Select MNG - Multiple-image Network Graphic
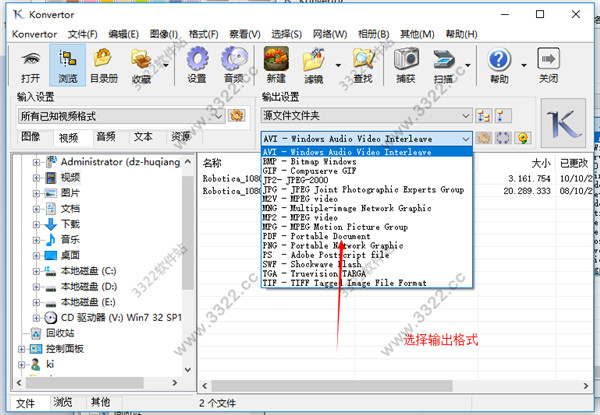Image resolution: width=600 pixels, height=415 pixels. [367, 208]
